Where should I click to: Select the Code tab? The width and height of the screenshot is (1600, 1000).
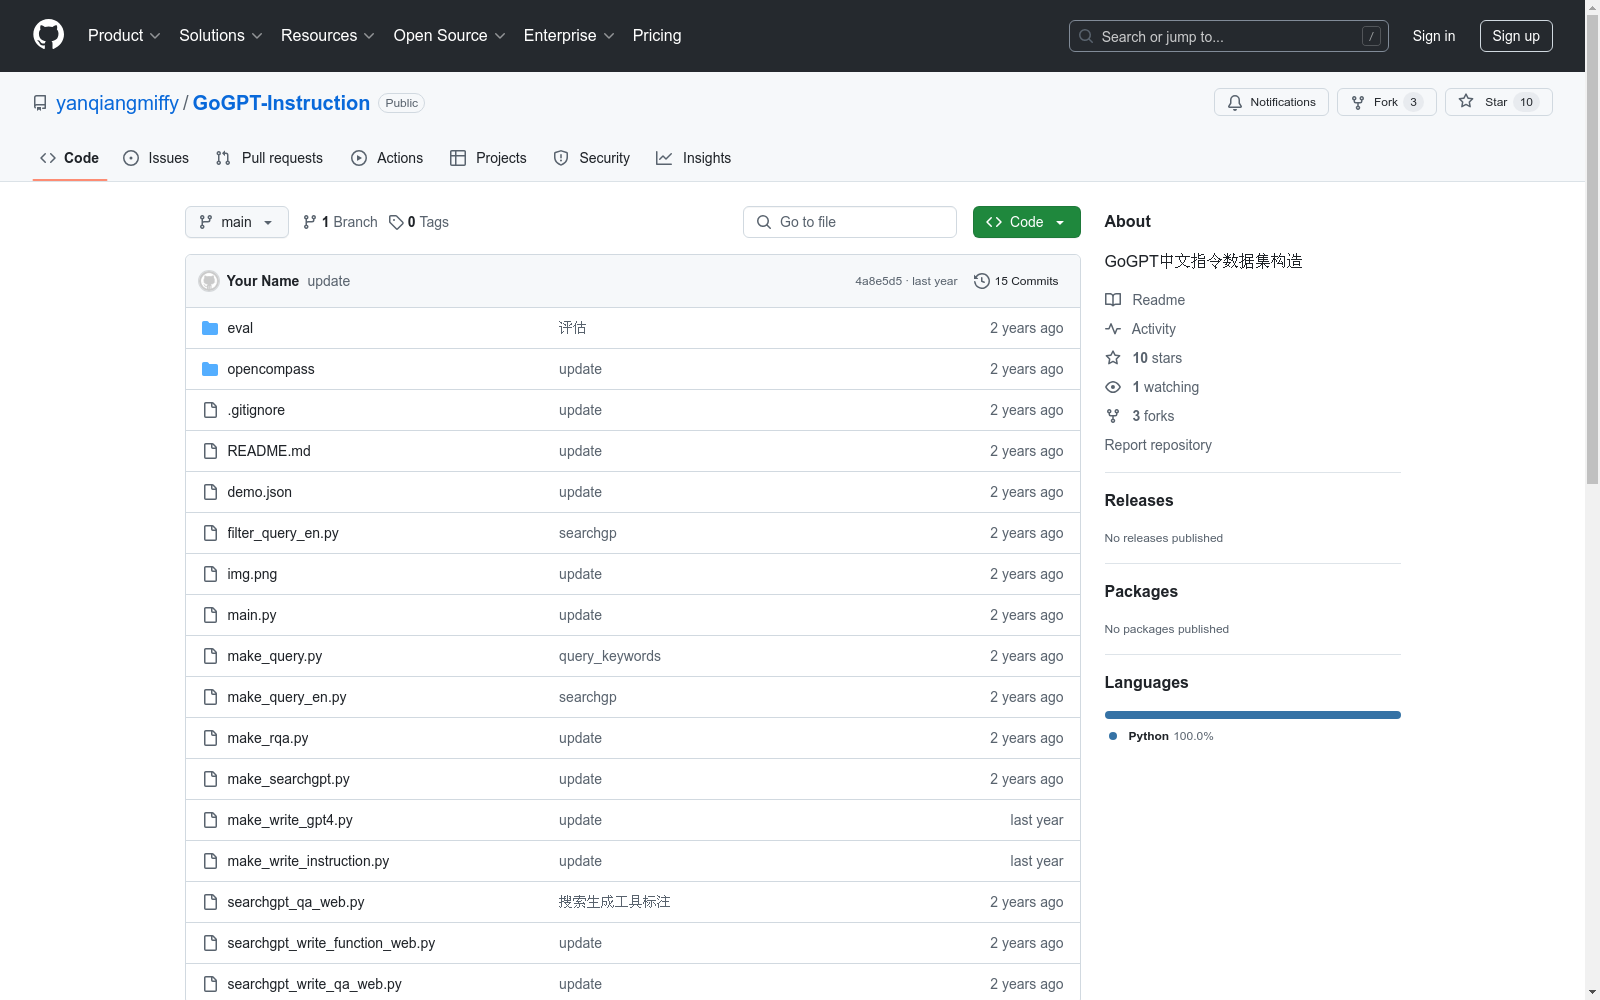pyautogui.click(x=70, y=158)
